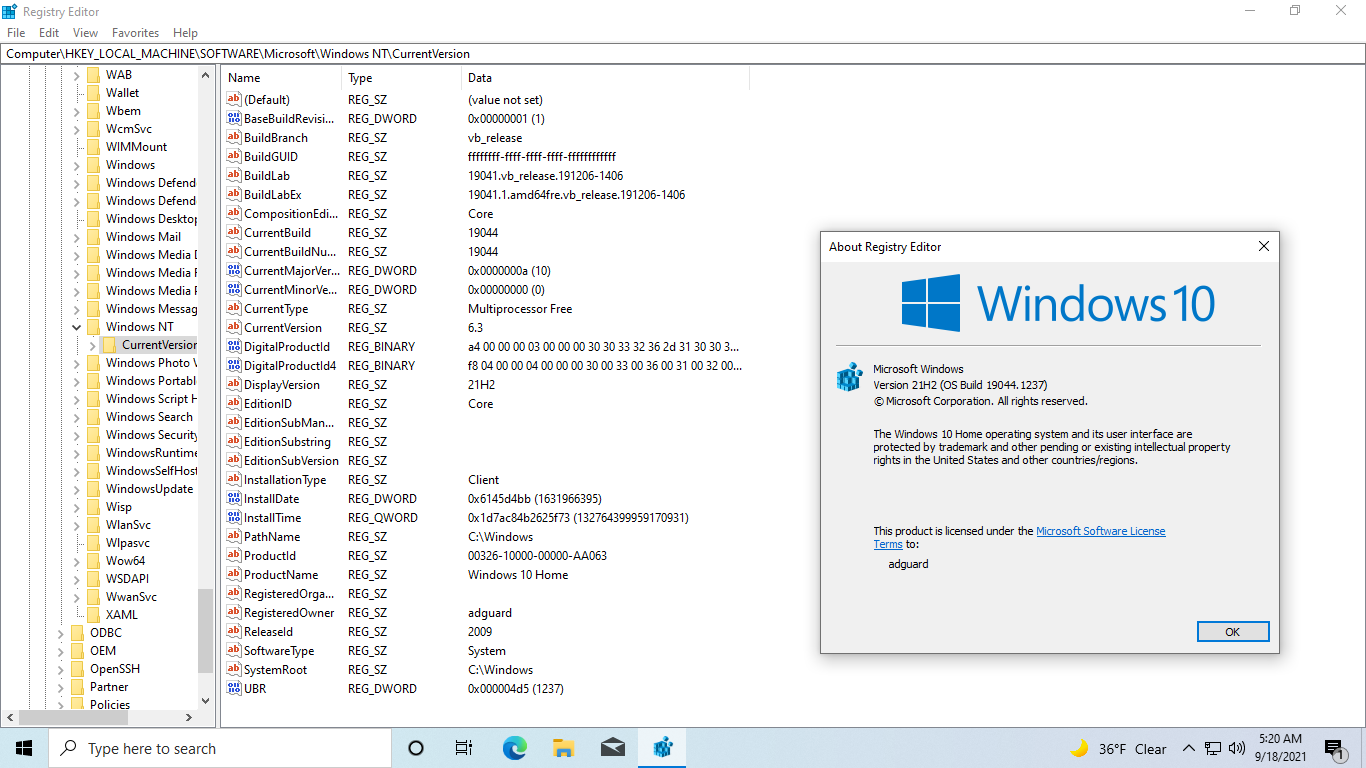
Task: Expand the ODBC tree node
Action: pyautogui.click(x=60, y=633)
